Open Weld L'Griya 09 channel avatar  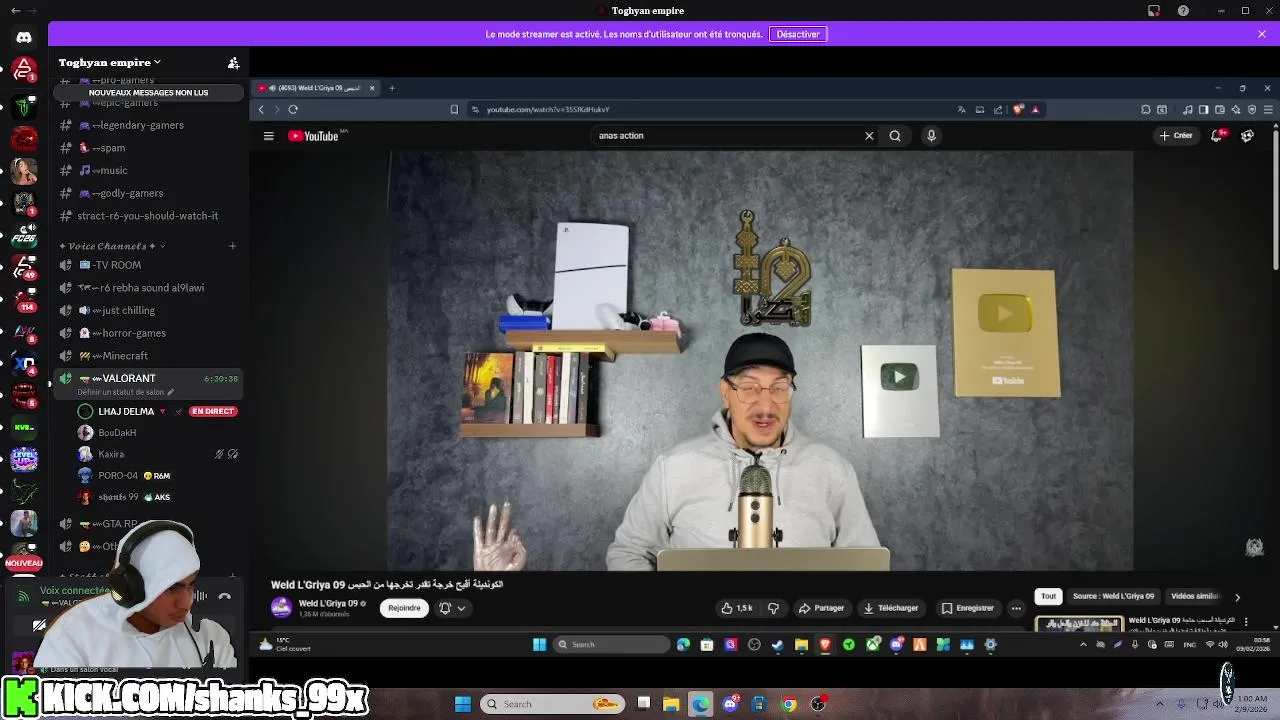click(x=282, y=607)
